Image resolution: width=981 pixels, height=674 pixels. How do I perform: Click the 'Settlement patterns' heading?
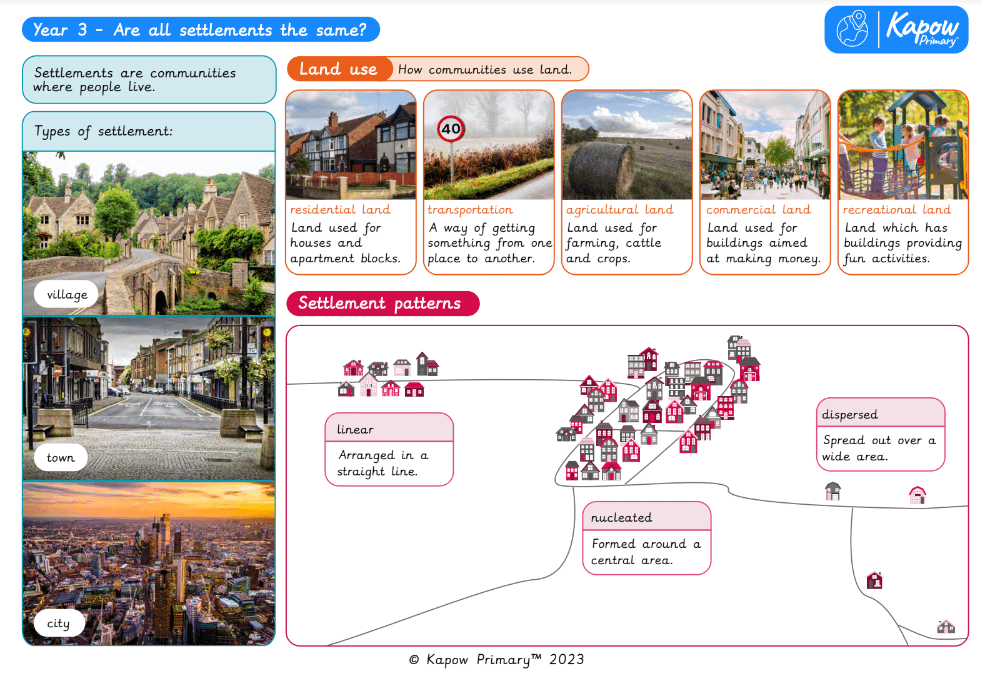point(382,303)
